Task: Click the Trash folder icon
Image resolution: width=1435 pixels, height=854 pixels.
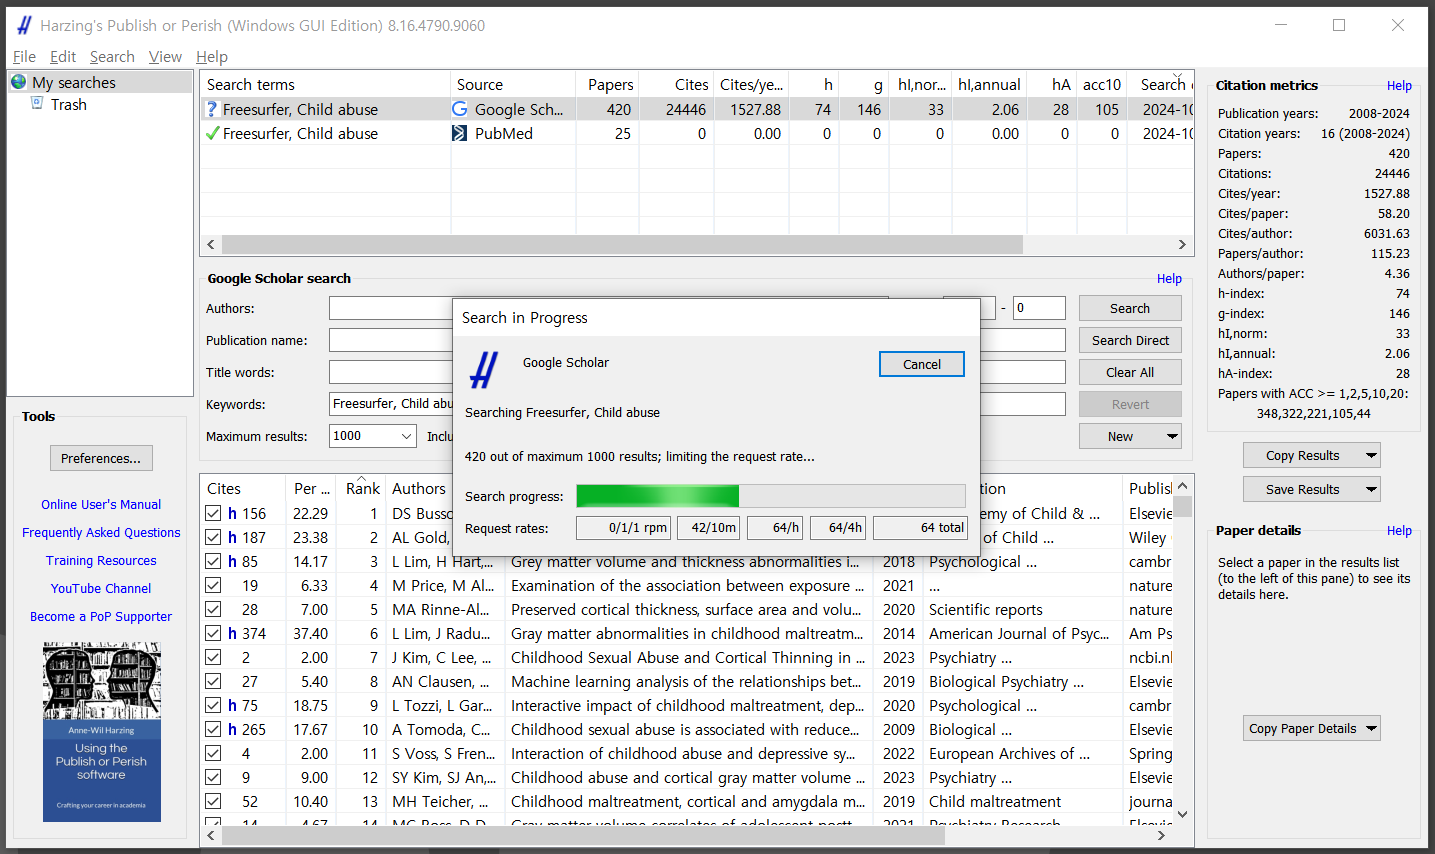Action: pos(37,103)
